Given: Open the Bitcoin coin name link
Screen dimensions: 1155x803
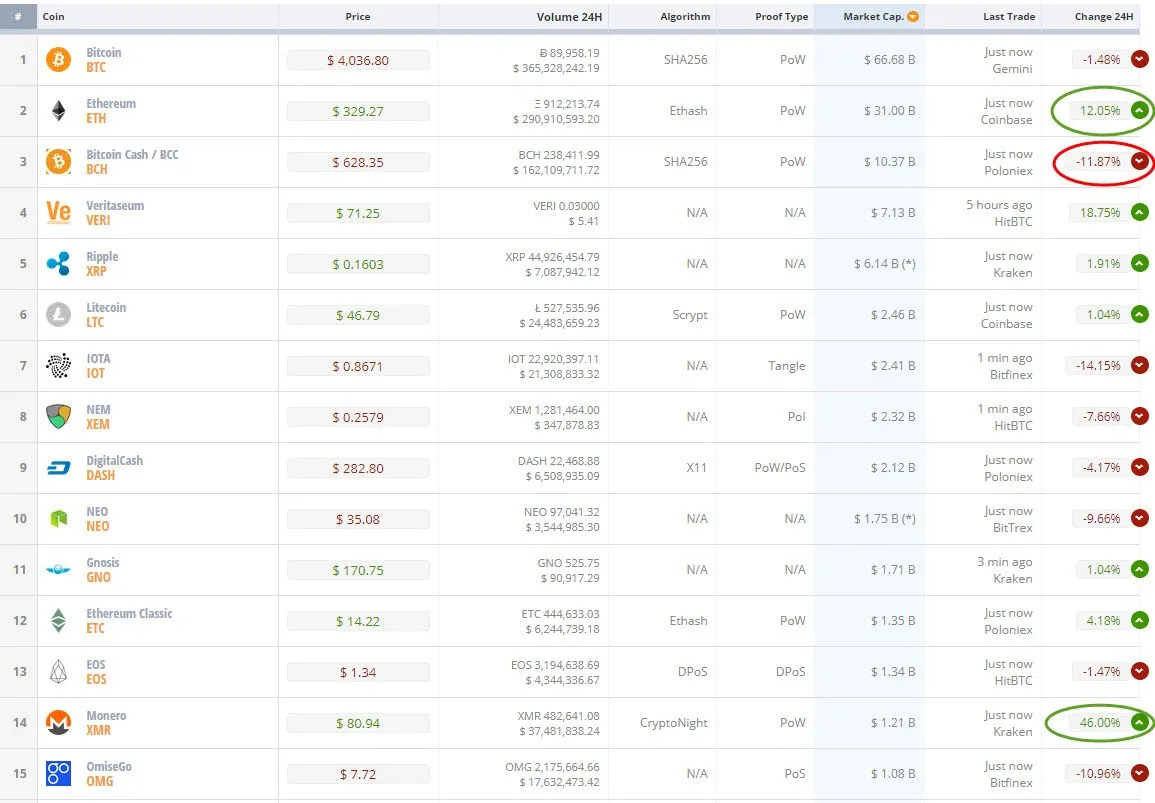Looking at the screenshot, I should pyautogui.click(x=104, y=52).
